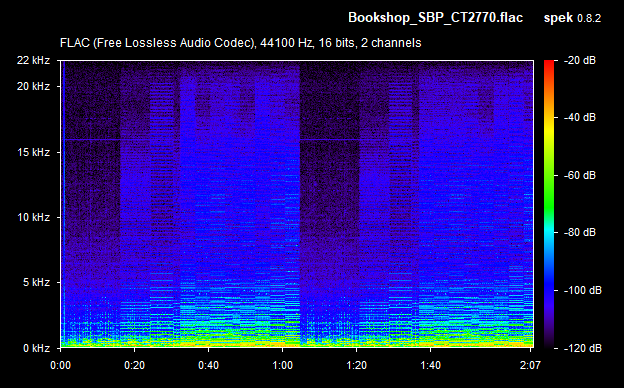This screenshot has width=624, height=388.
Task: Click the red top of the color scale
Action: click(549, 64)
